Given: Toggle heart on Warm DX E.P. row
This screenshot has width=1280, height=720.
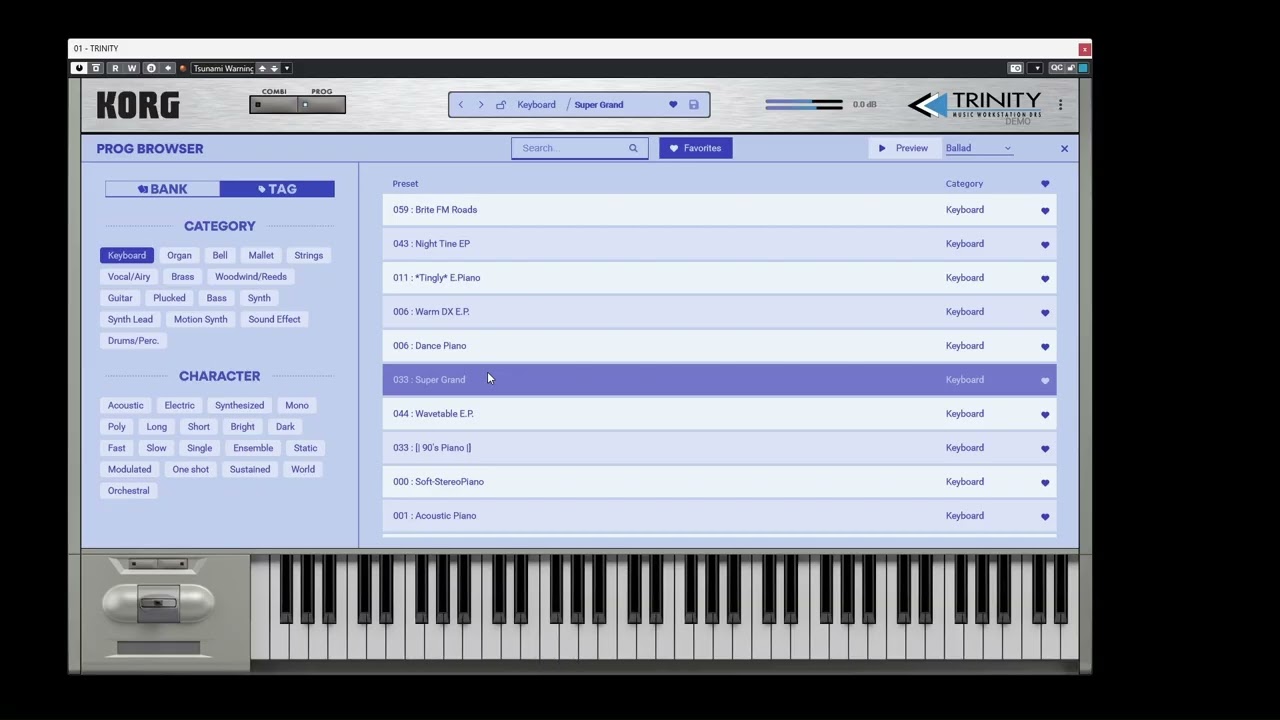Looking at the screenshot, I should 1045,313.
